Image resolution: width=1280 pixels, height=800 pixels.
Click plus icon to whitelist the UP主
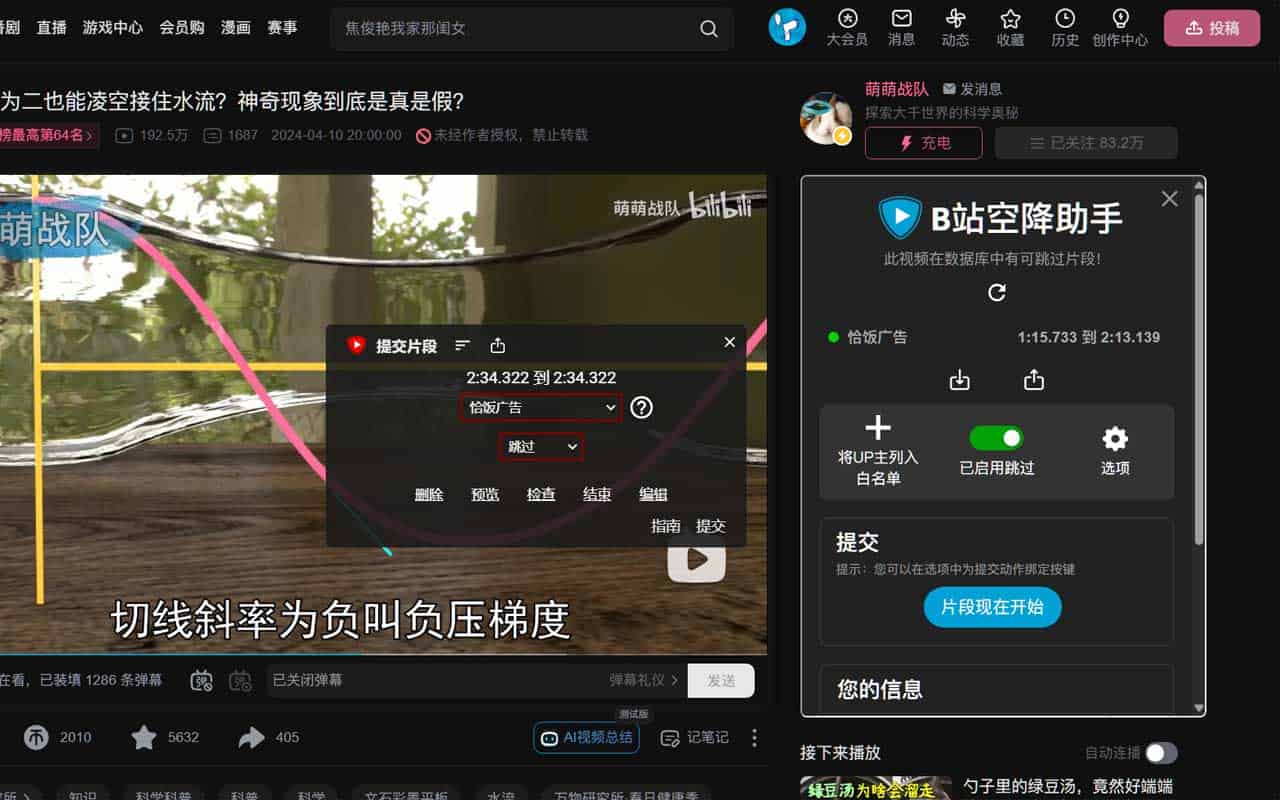pos(877,430)
